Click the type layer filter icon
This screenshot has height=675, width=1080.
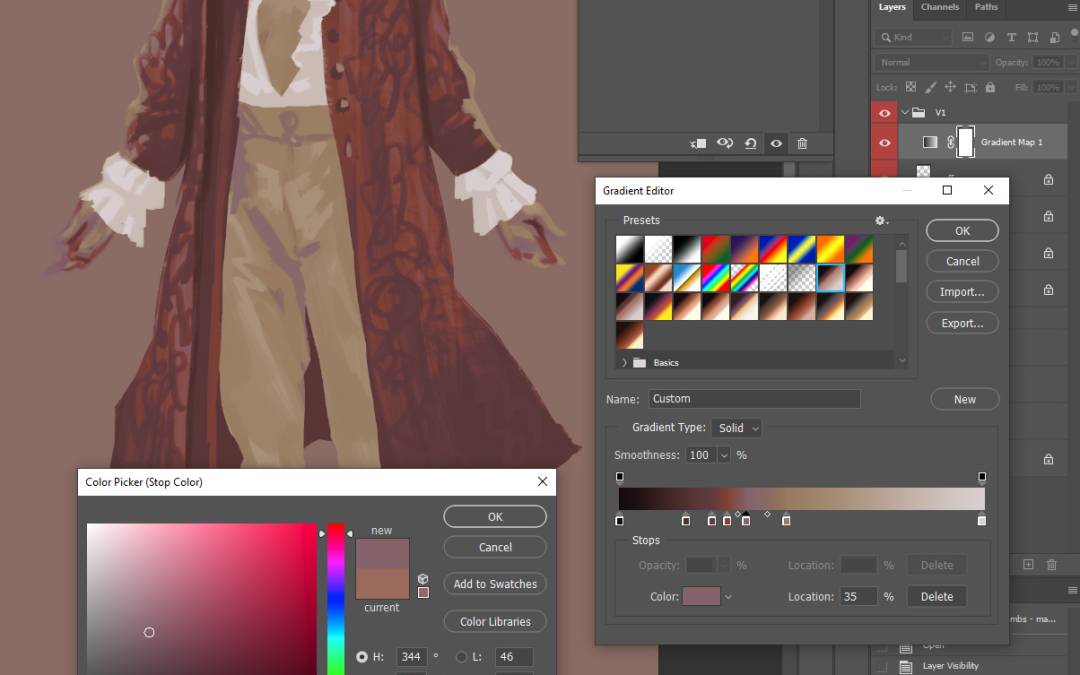[x=1011, y=37]
